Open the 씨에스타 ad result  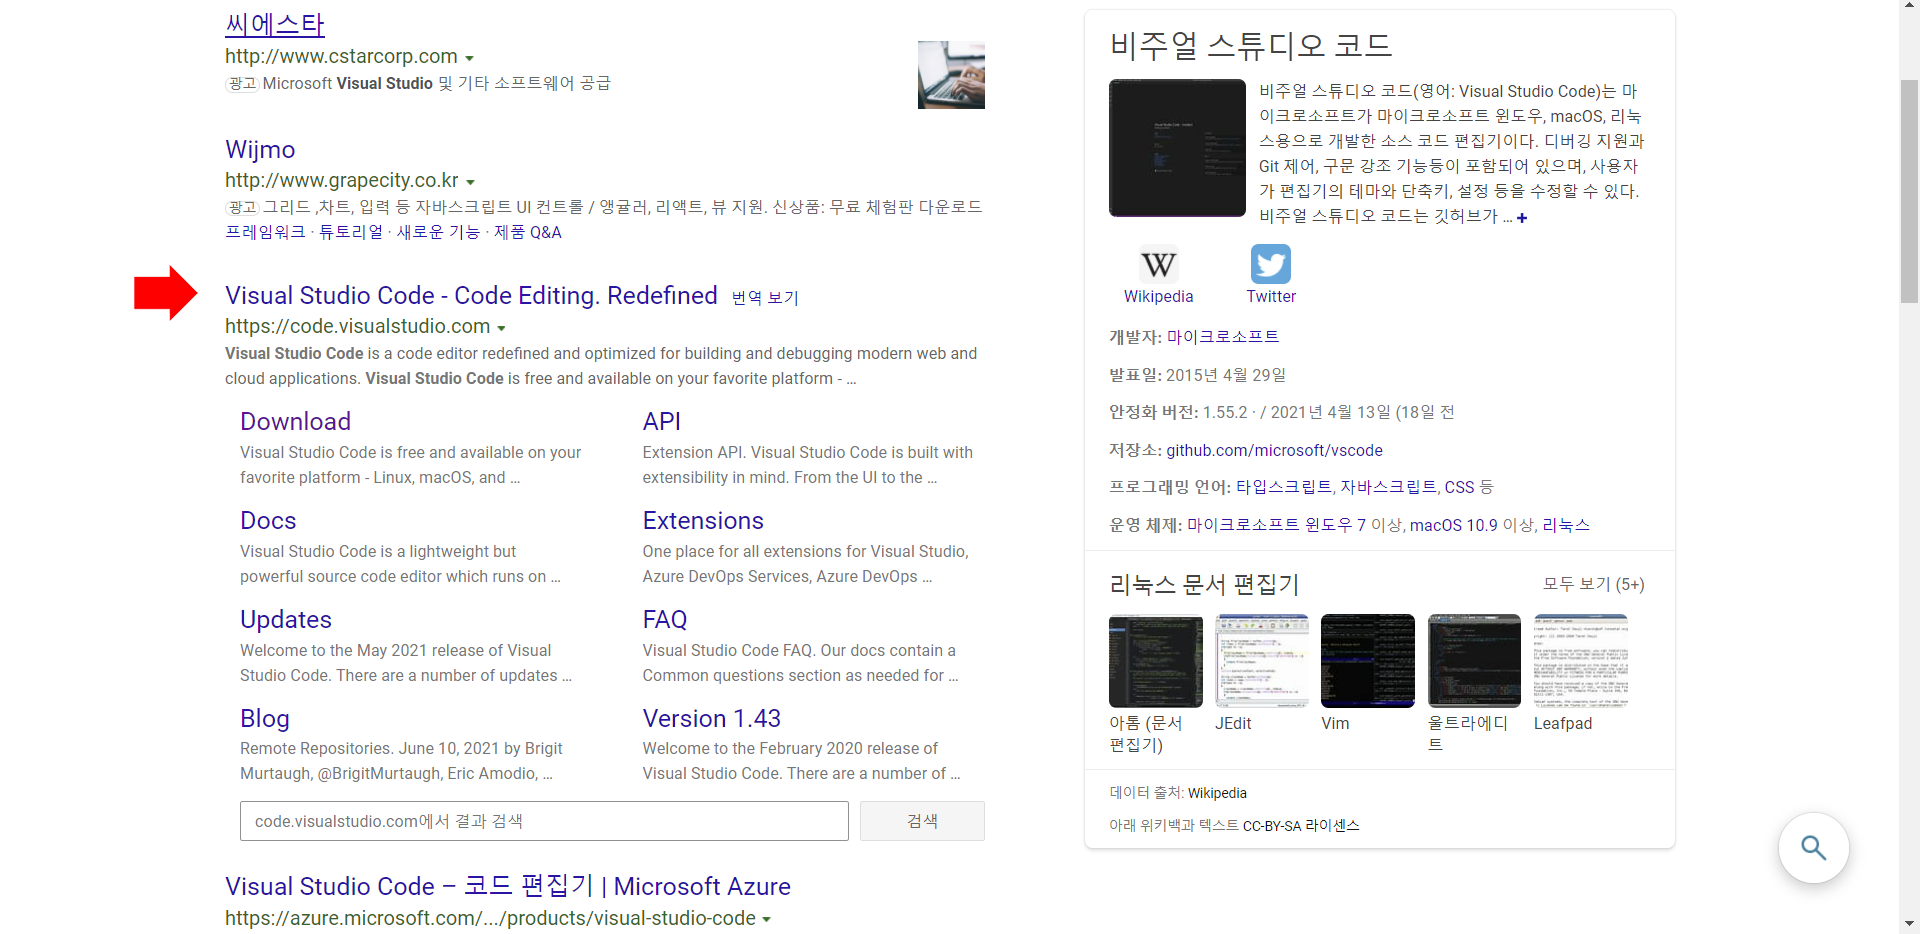click(275, 24)
